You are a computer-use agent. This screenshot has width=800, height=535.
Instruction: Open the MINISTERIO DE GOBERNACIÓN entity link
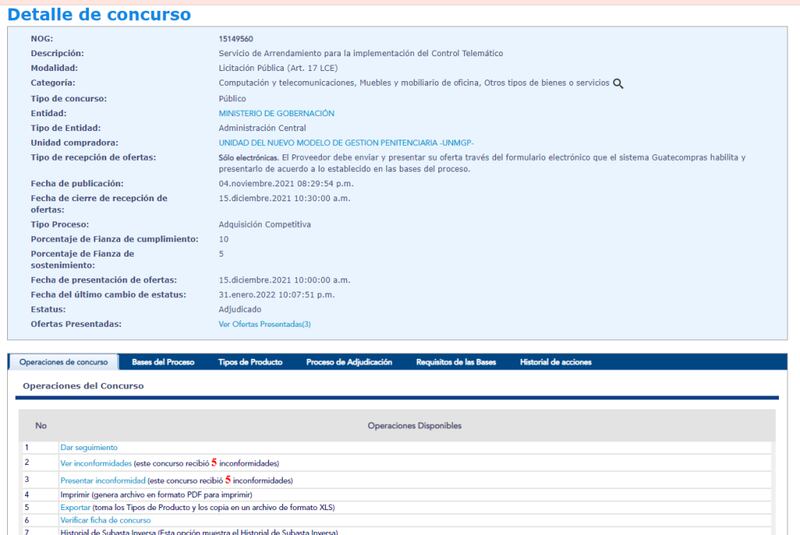coord(276,114)
